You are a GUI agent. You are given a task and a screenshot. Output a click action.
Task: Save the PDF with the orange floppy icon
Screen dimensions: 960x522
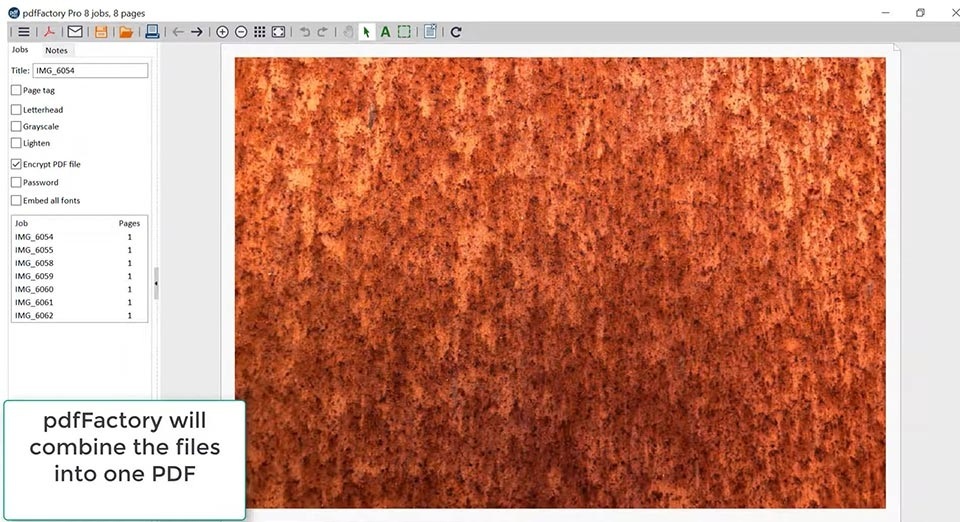pyautogui.click(x=101, y=32)
